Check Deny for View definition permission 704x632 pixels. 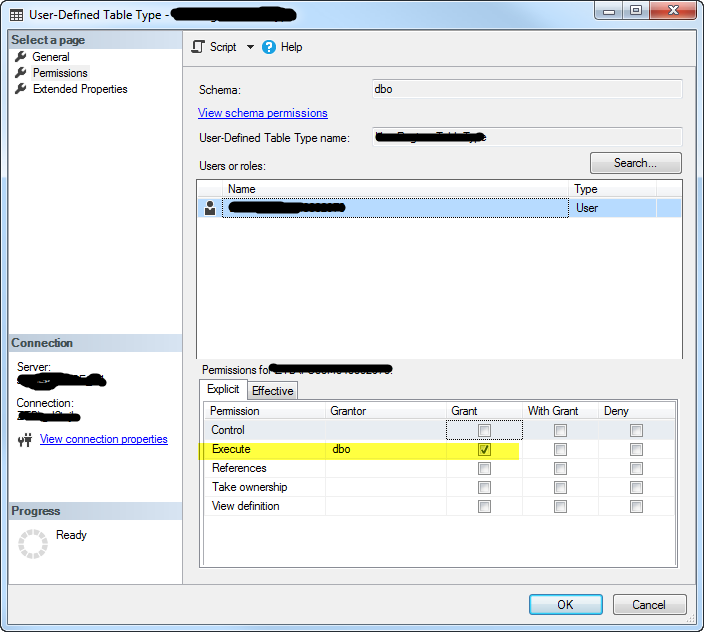point(636,506)
